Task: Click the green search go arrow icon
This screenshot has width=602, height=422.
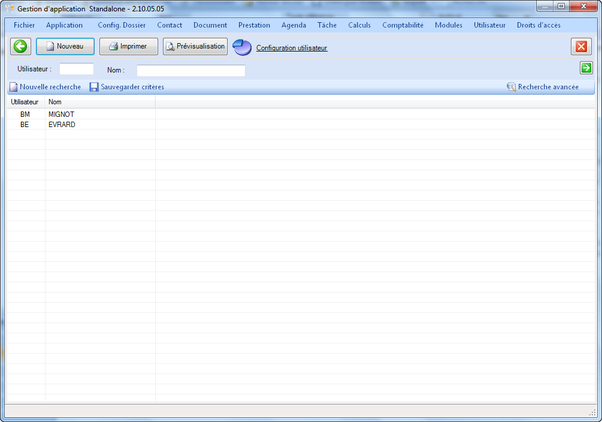Action: pos(586,68)
